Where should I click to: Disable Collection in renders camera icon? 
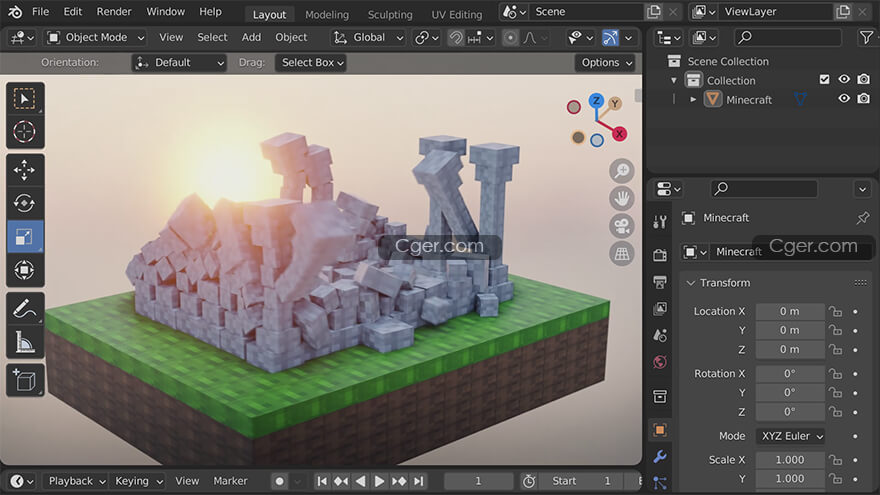pos(863,80)
